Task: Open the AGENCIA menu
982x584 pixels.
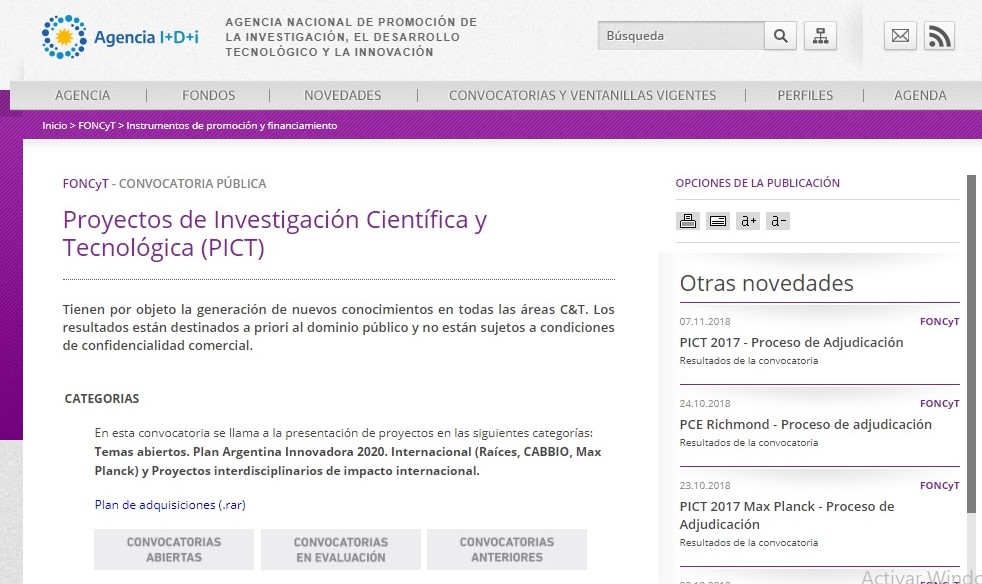Action: [x=83, y=95]
